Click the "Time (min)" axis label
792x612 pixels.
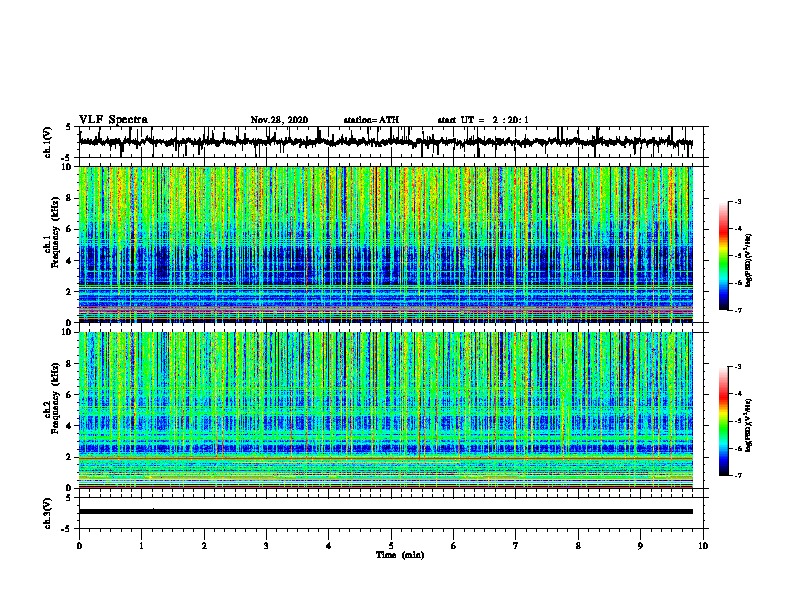click(x=400, y=555)
